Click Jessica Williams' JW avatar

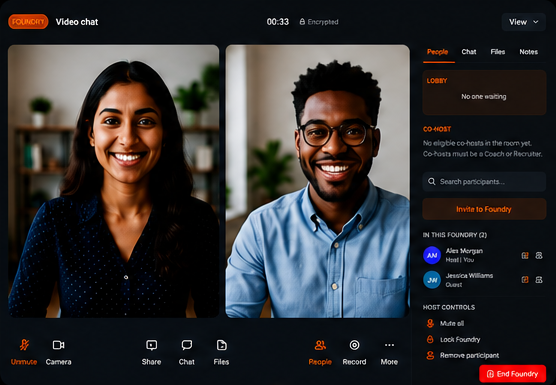point(432,280)
